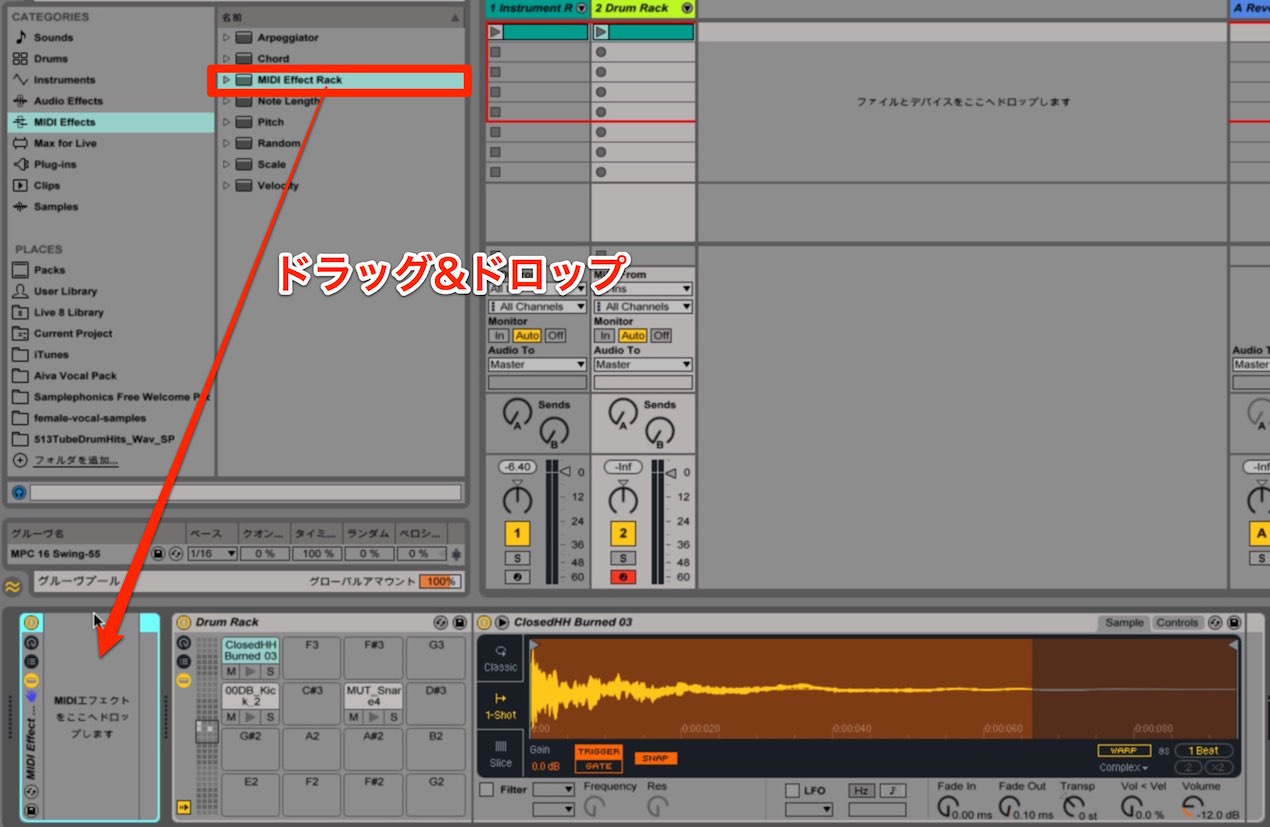Click the Simpler Volume knob
1270x827 pixels.
tap(1192, 807)
